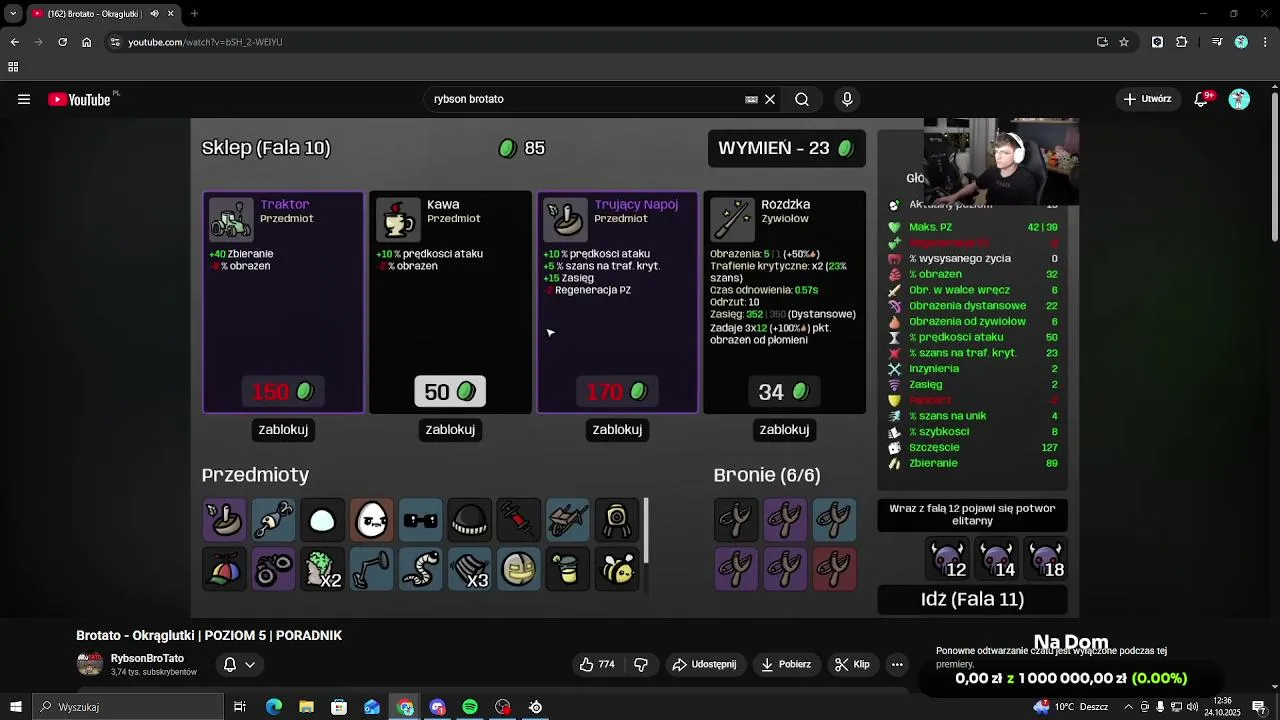
Task: Open a new browser tab
Action: click(194, 14)
